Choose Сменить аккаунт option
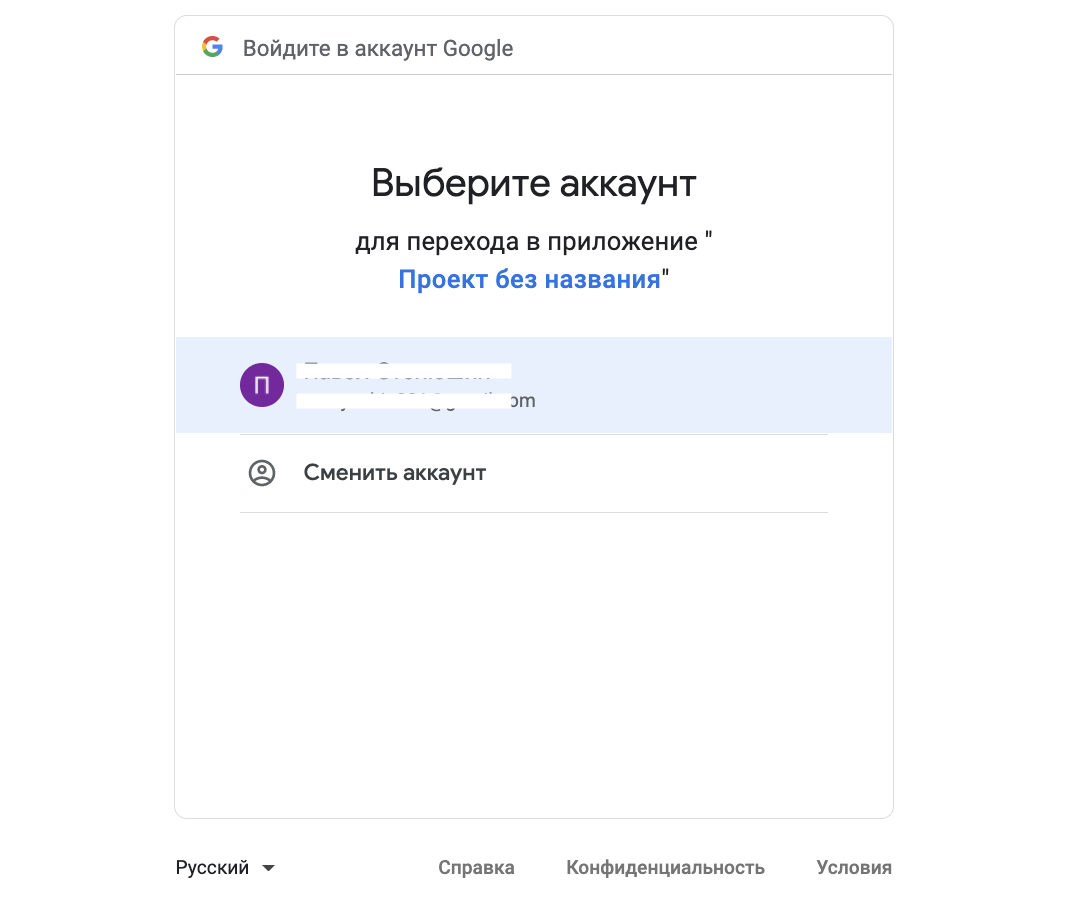1088x920 pixels. [534, 473]
